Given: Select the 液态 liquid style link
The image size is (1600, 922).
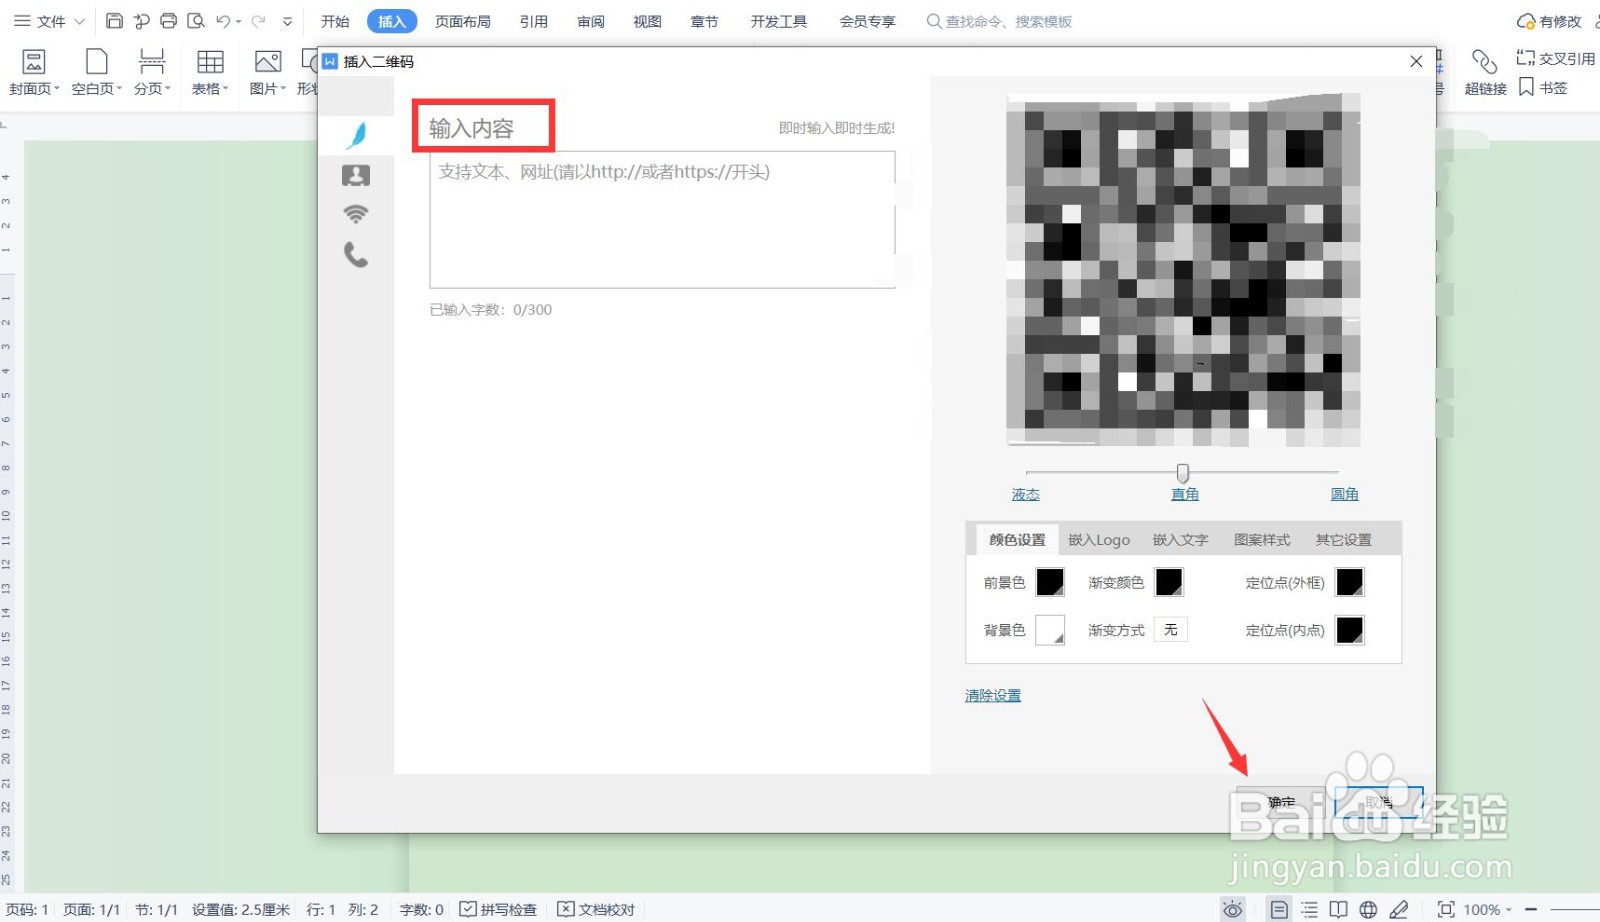Looking at the screenshot, I should [x=1026, y=494].
